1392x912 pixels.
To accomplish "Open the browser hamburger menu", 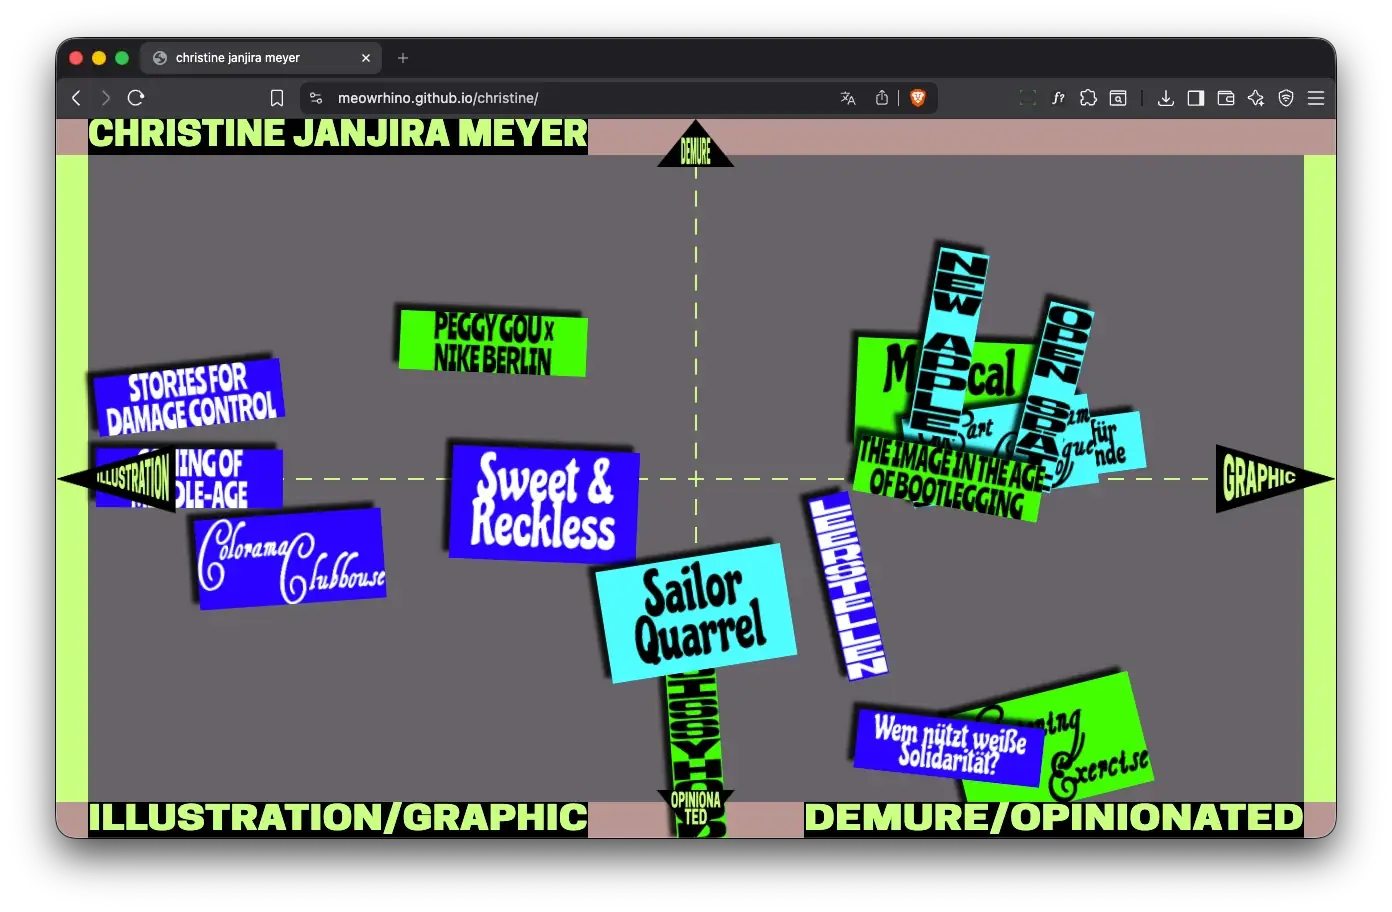I will pyautogui.click(x=1316, y=98).
